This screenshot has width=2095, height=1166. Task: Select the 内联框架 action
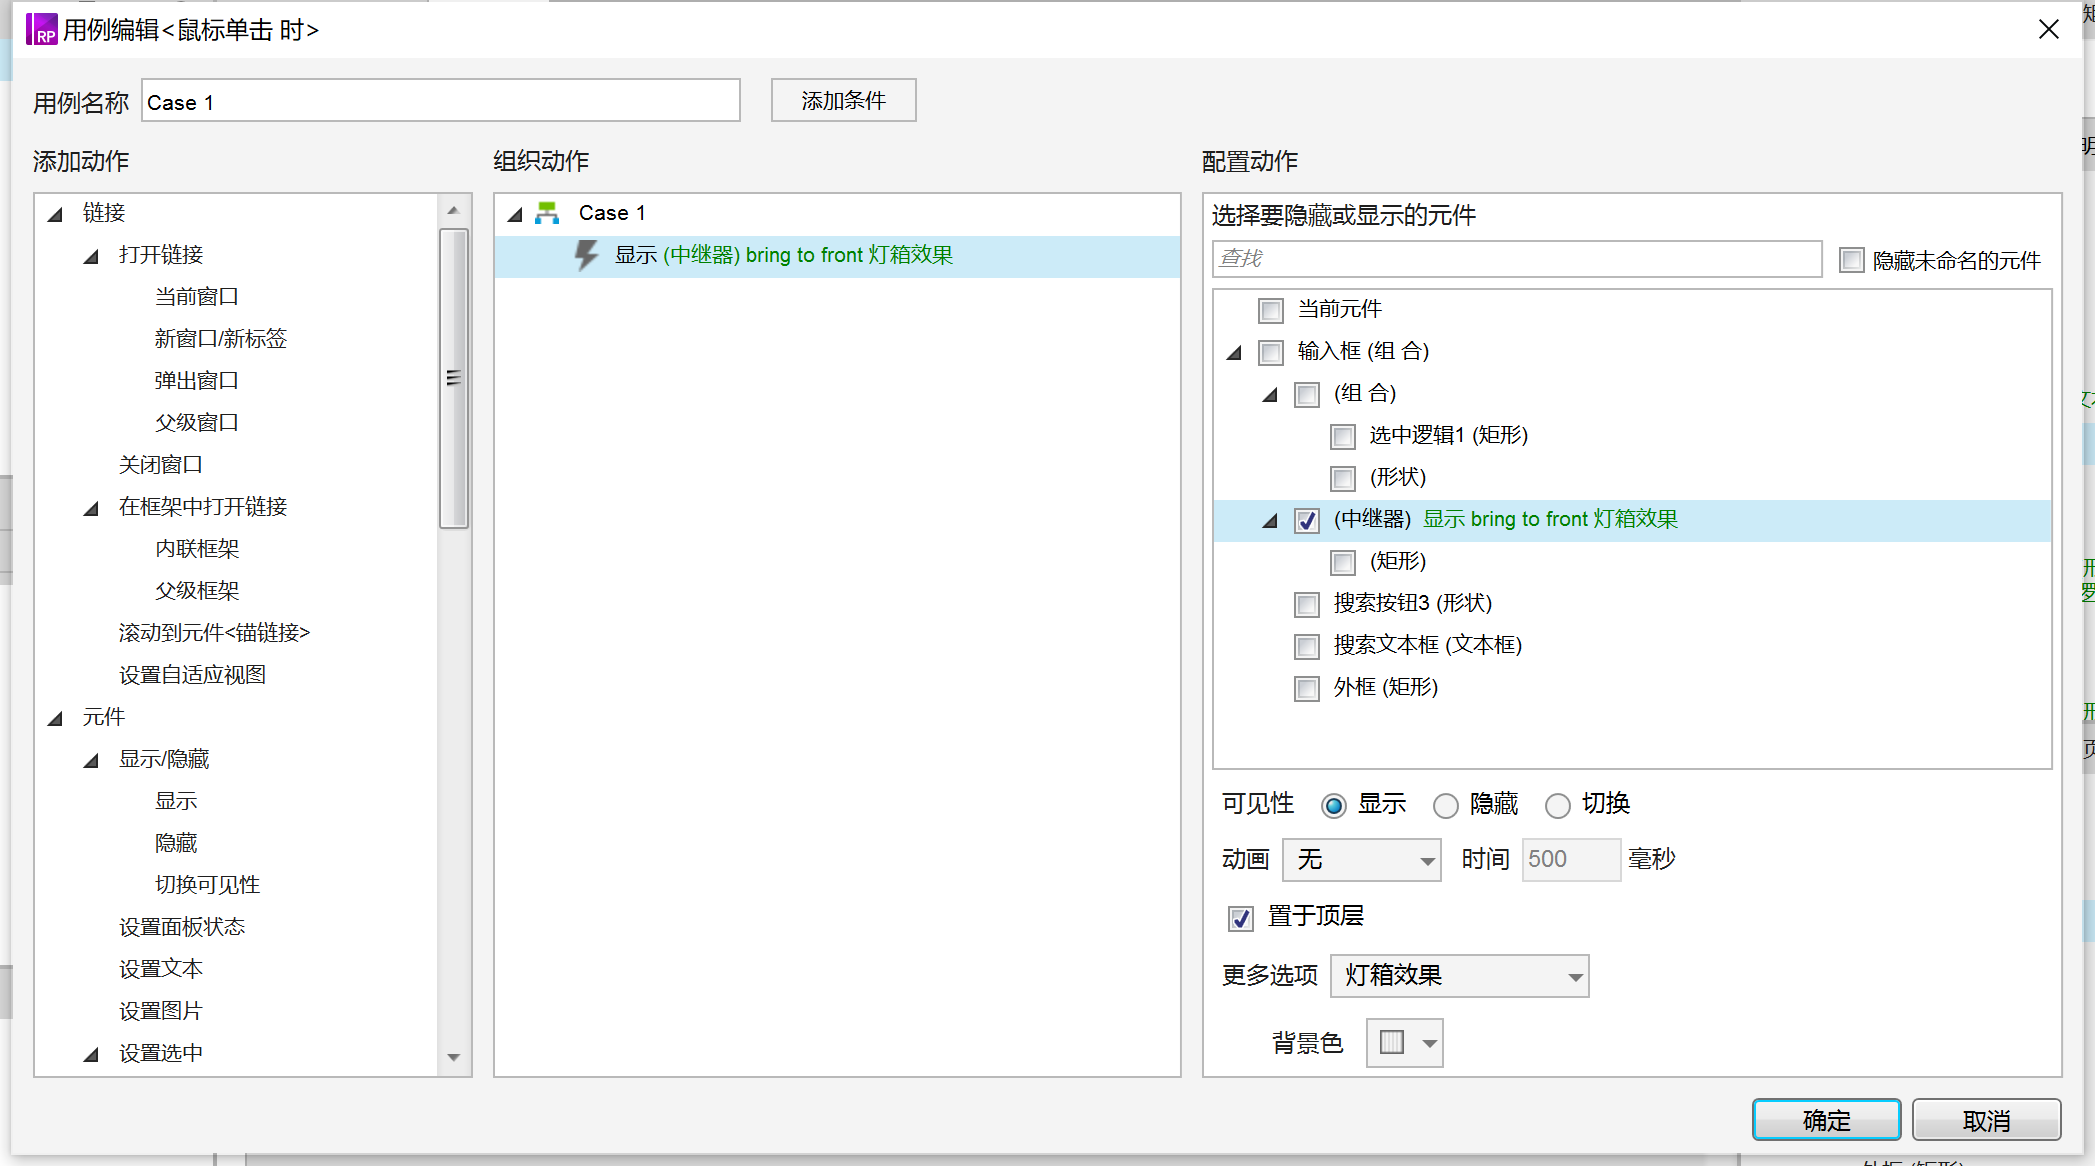click(x=197, y=549)
